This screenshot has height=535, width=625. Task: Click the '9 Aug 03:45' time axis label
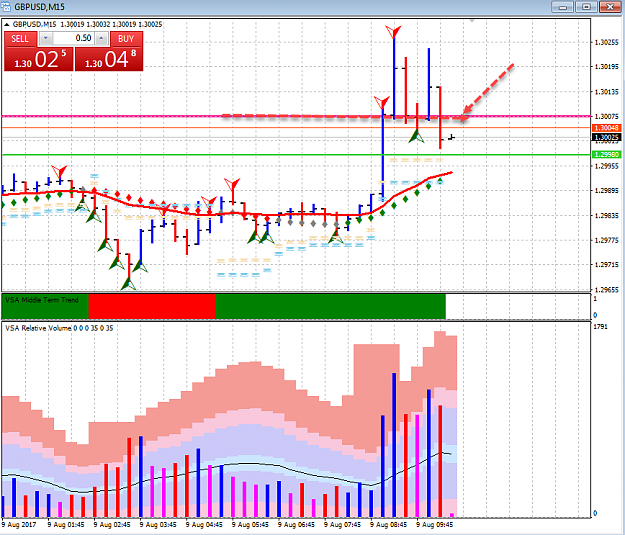pyautogui.click(x=158, y=525)
